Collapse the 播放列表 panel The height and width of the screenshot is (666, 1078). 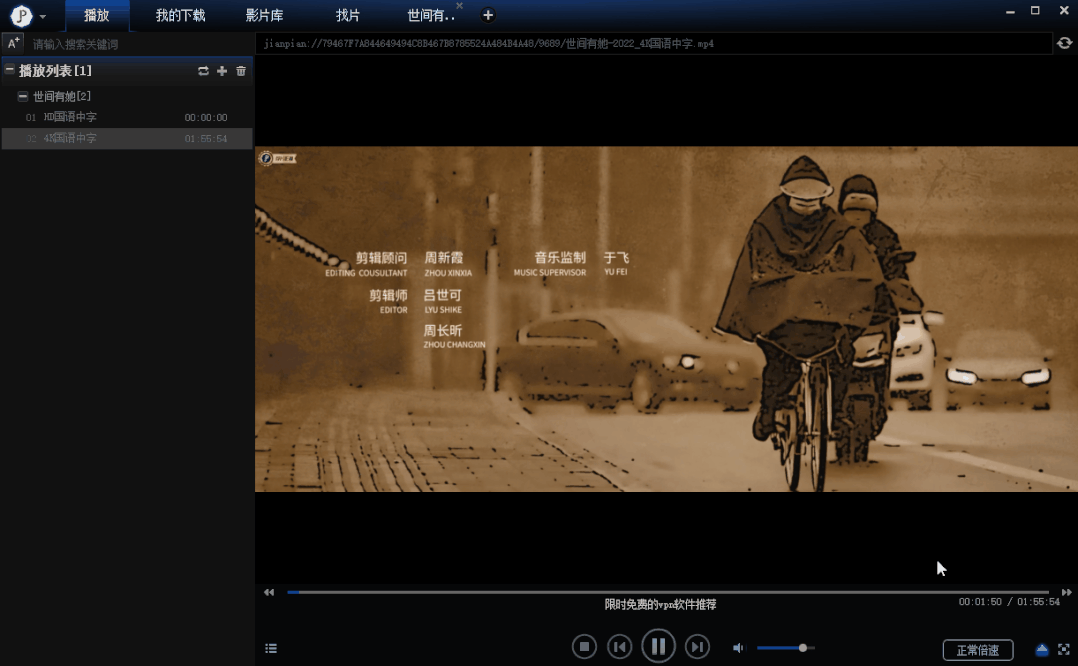click(10, 69)
